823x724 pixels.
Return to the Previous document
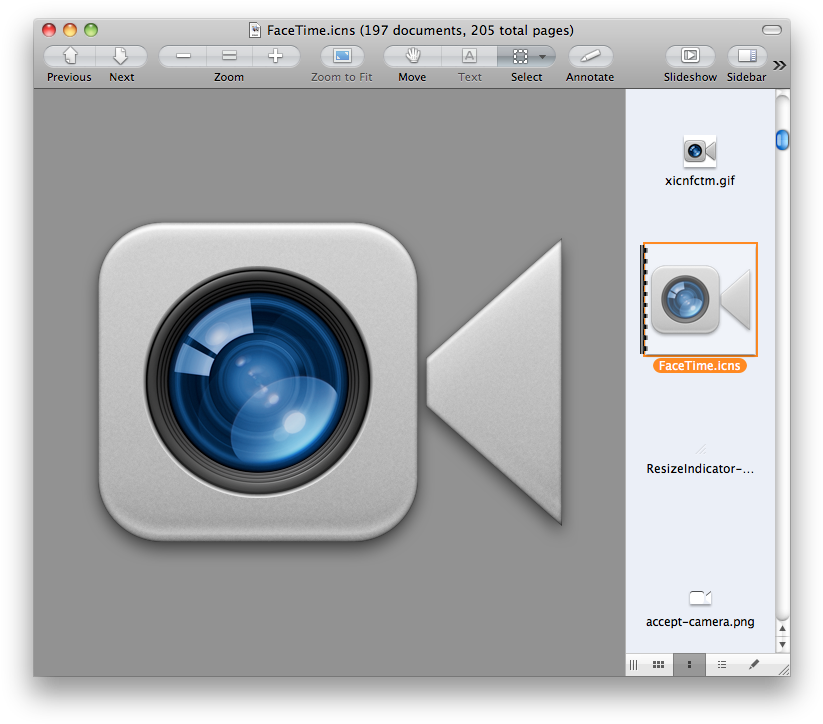coord(68,55)
